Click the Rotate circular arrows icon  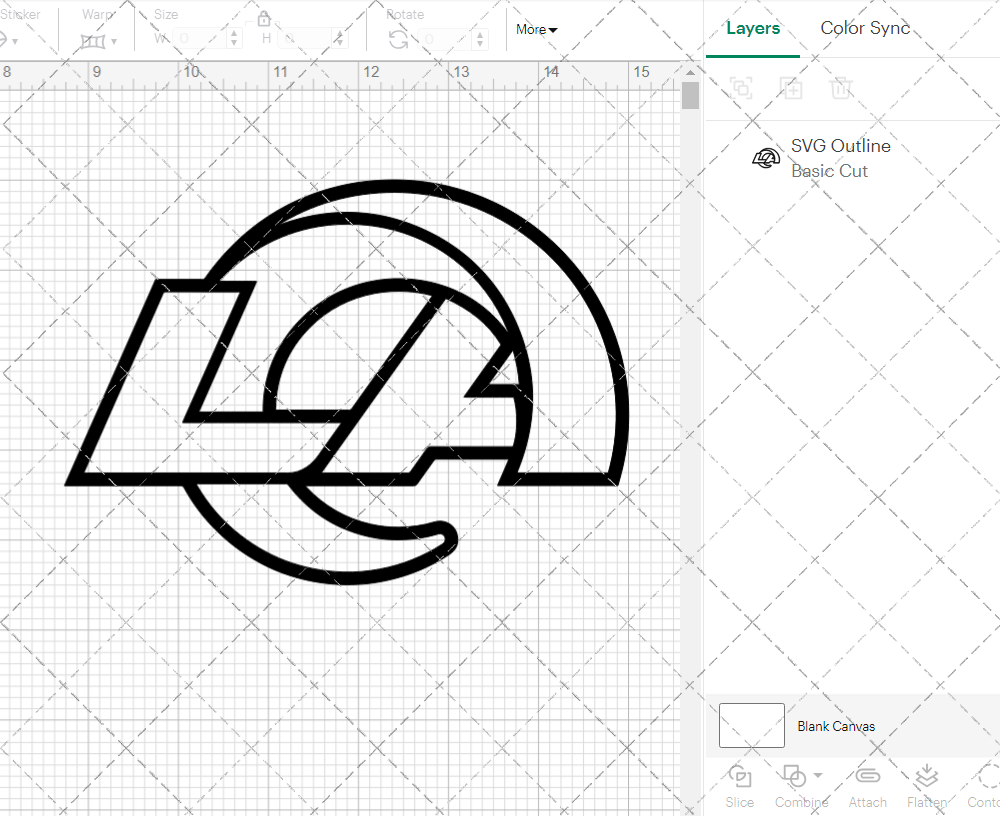[399, 40]
